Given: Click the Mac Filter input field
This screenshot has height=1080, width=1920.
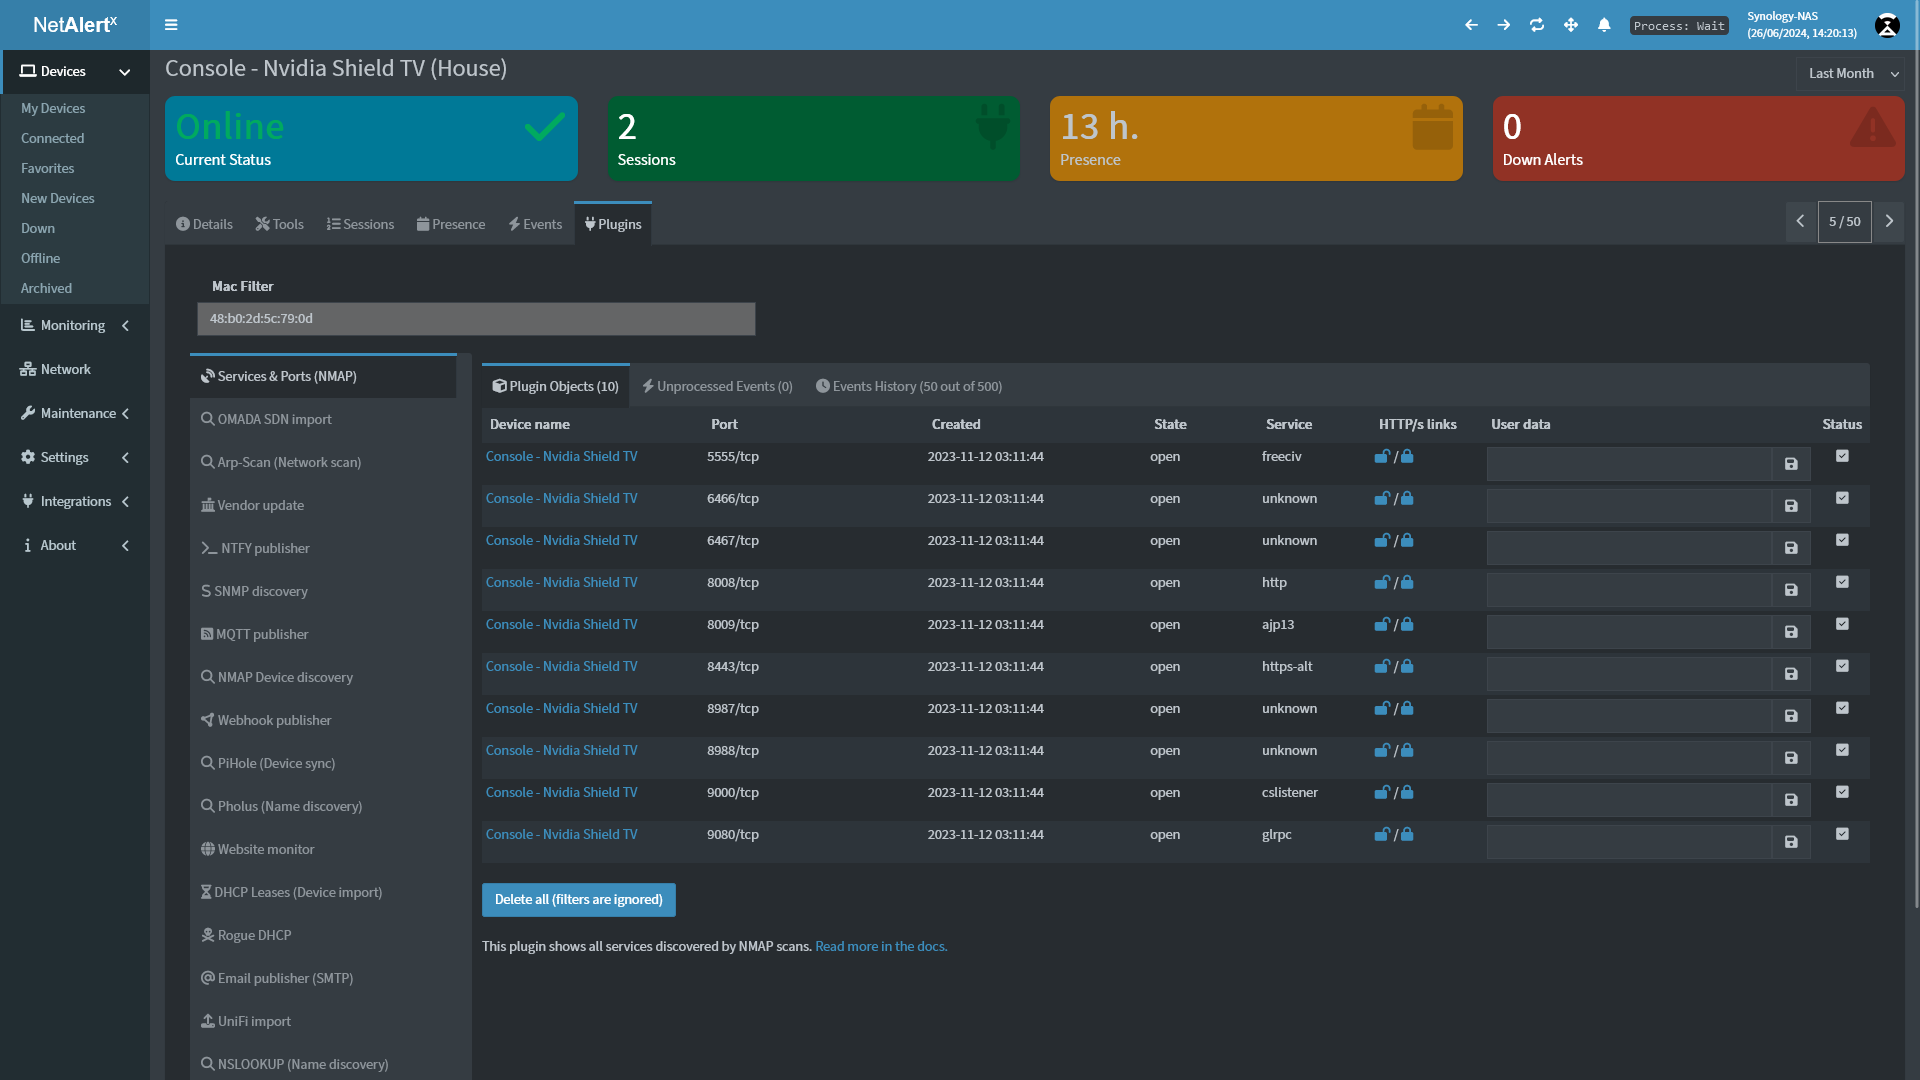Looking at the screenshot, I should click(x=476, y=319).
